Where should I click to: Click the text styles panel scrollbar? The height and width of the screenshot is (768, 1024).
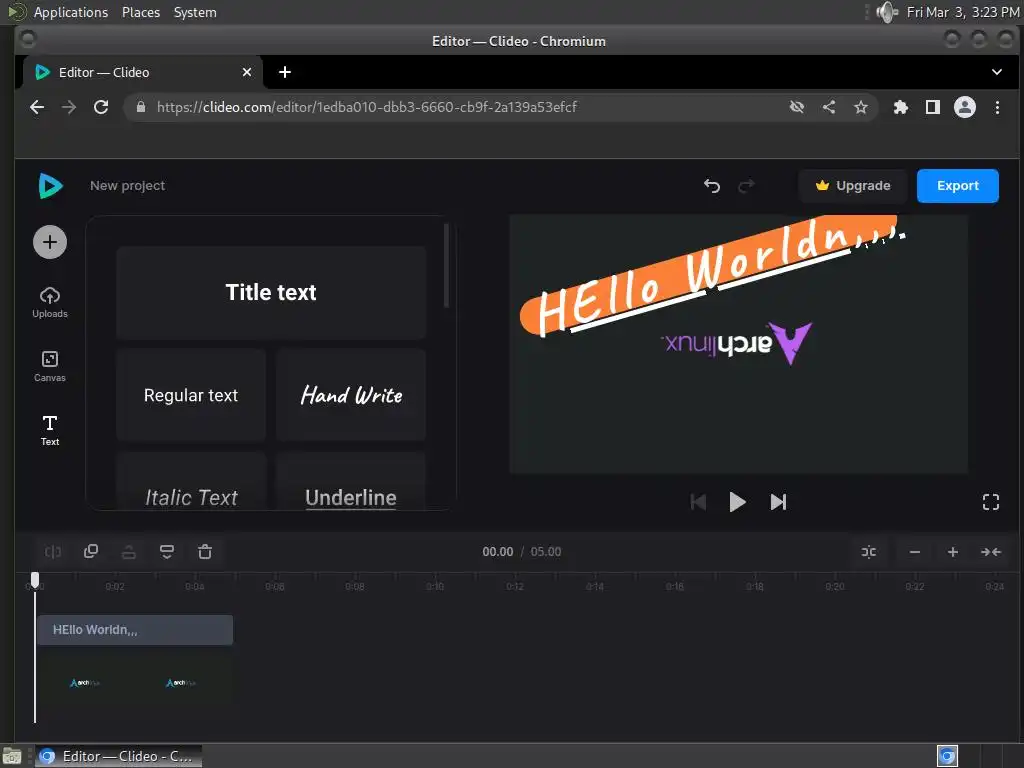click(446, 265)
